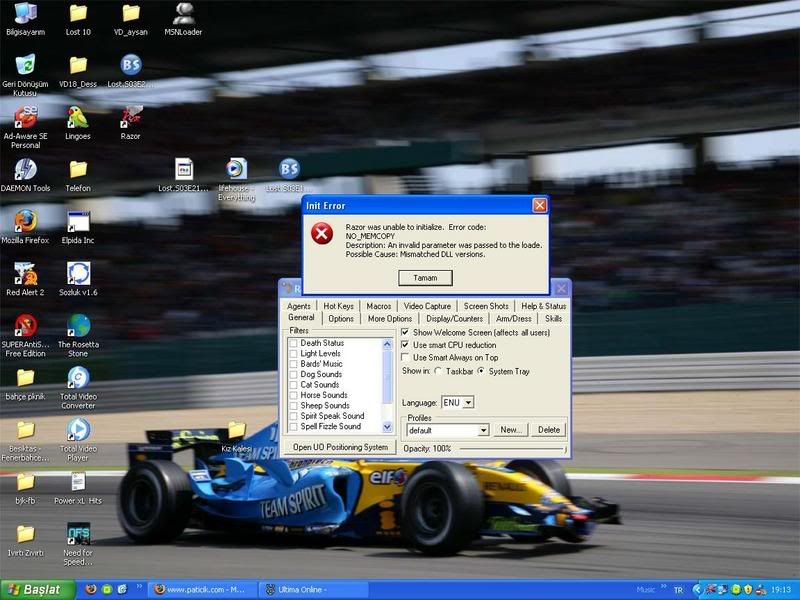Click TR language indicator in taskbar
Screen dimensions: 800x600
[x=678, y=590]
